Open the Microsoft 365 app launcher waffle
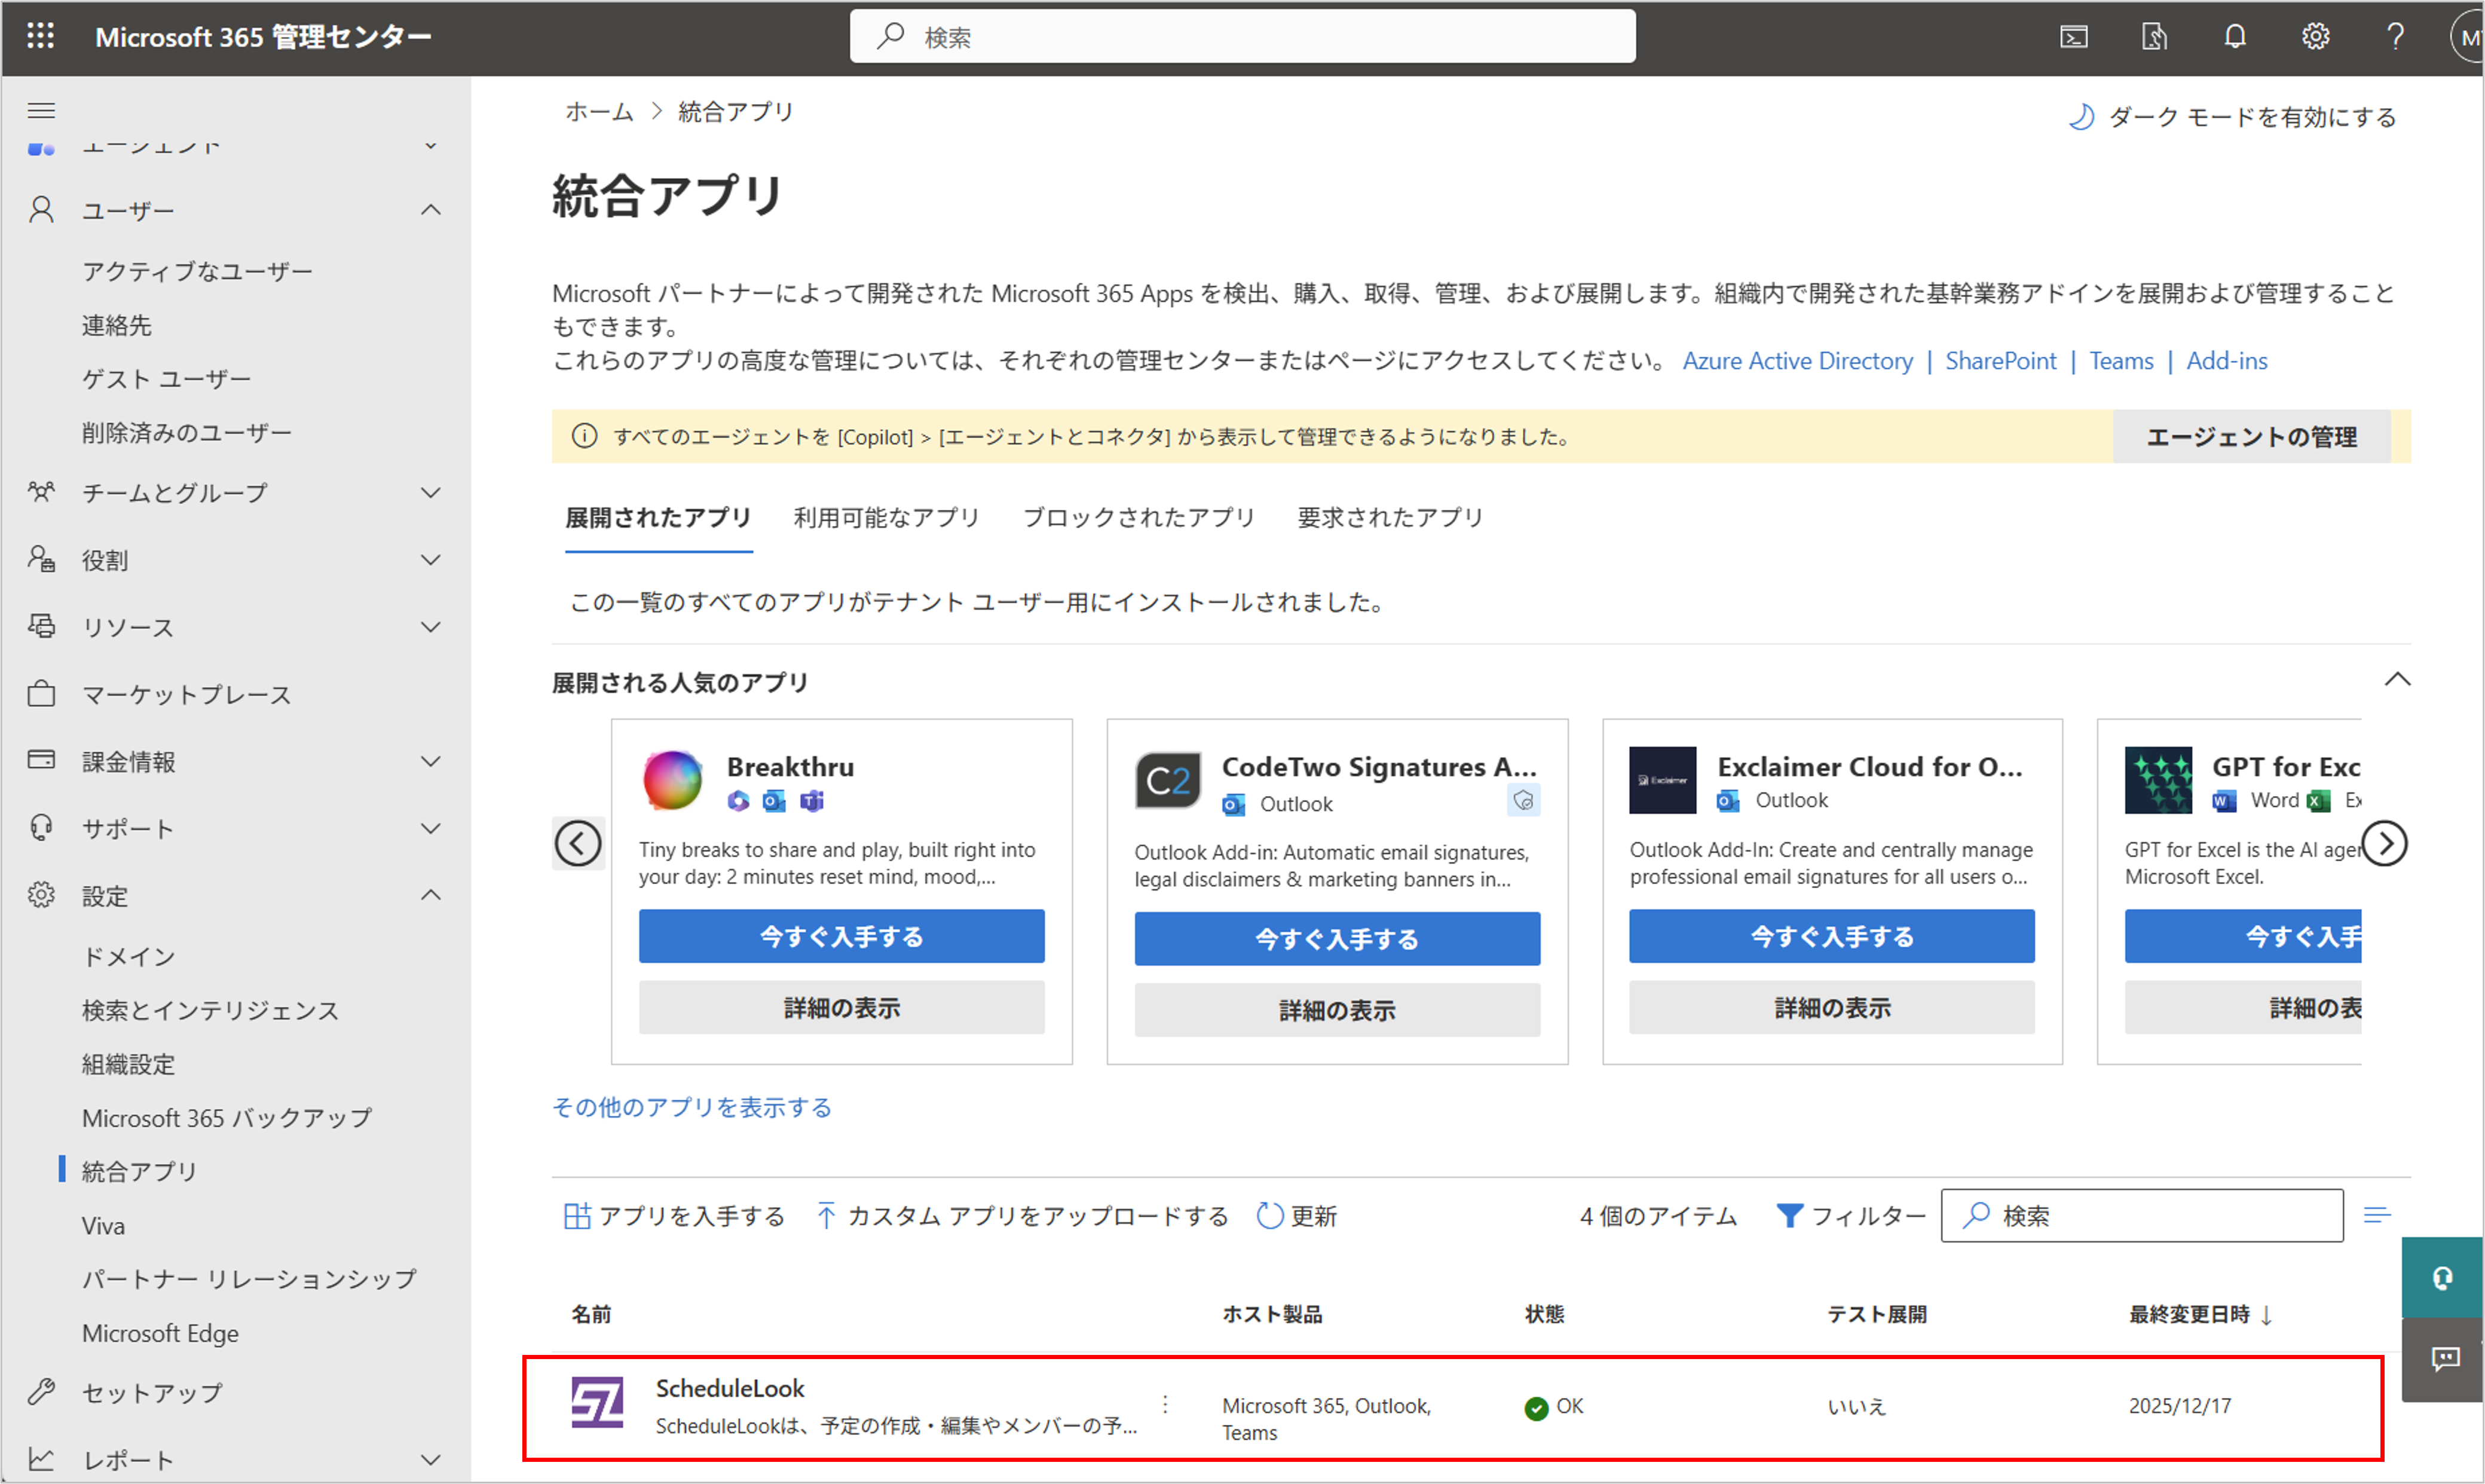 point(40,36)
